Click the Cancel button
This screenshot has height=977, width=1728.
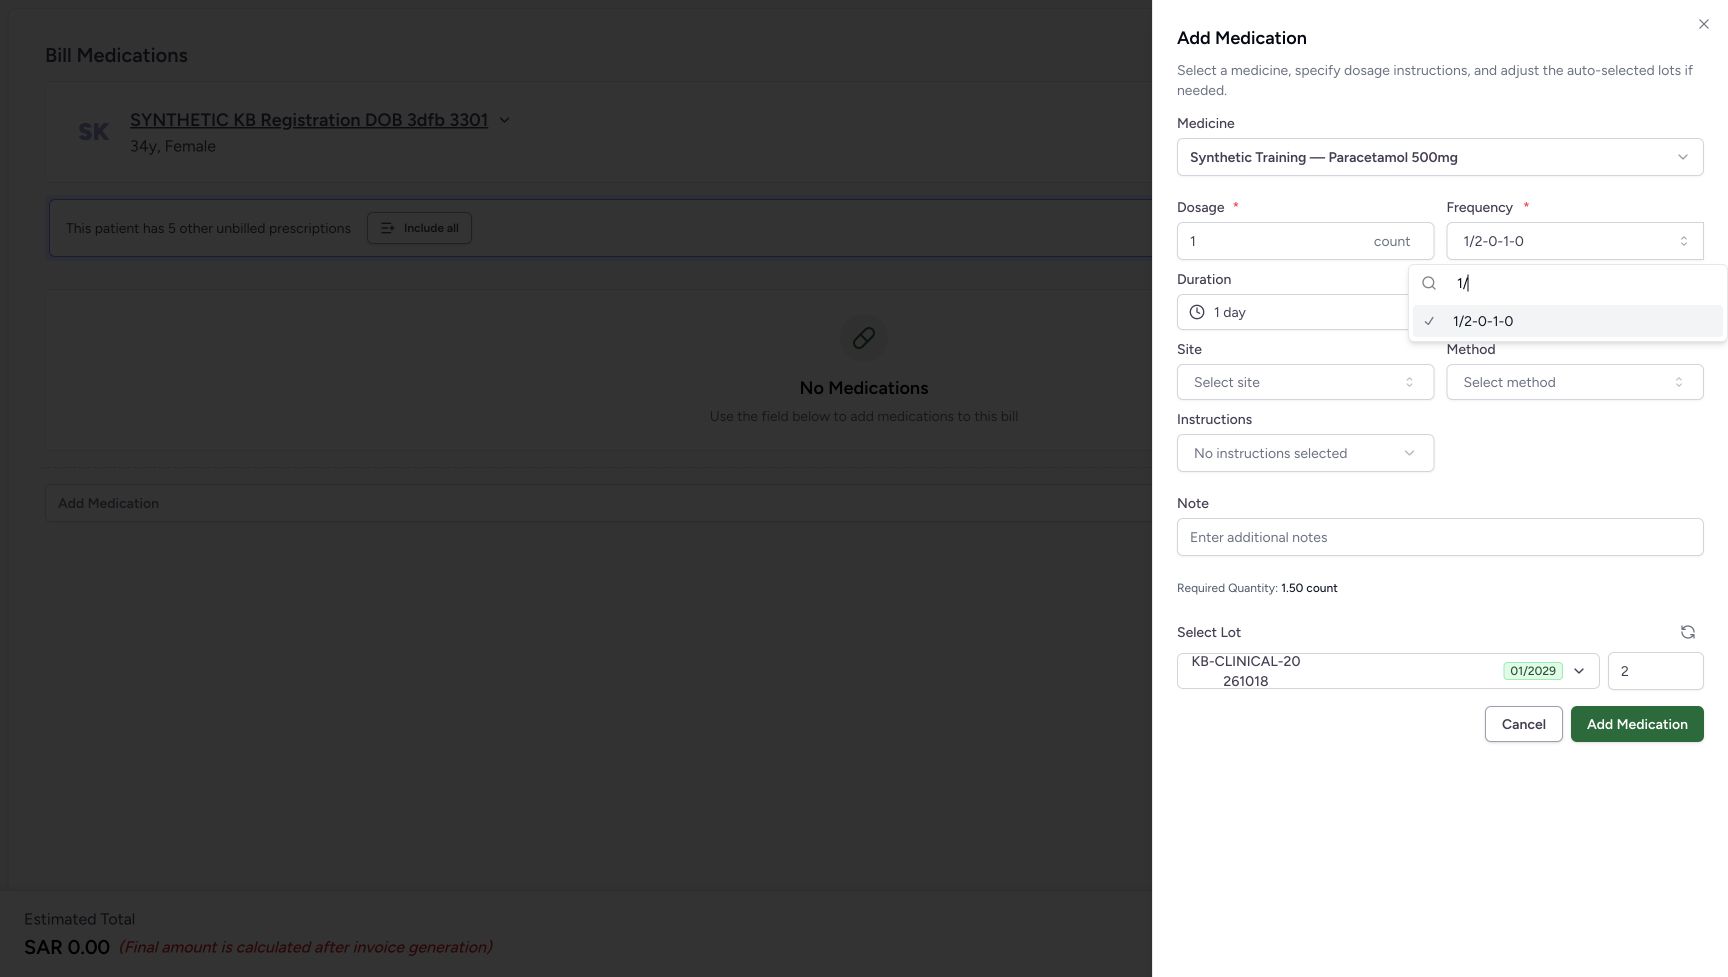[x=1523, y=724]
